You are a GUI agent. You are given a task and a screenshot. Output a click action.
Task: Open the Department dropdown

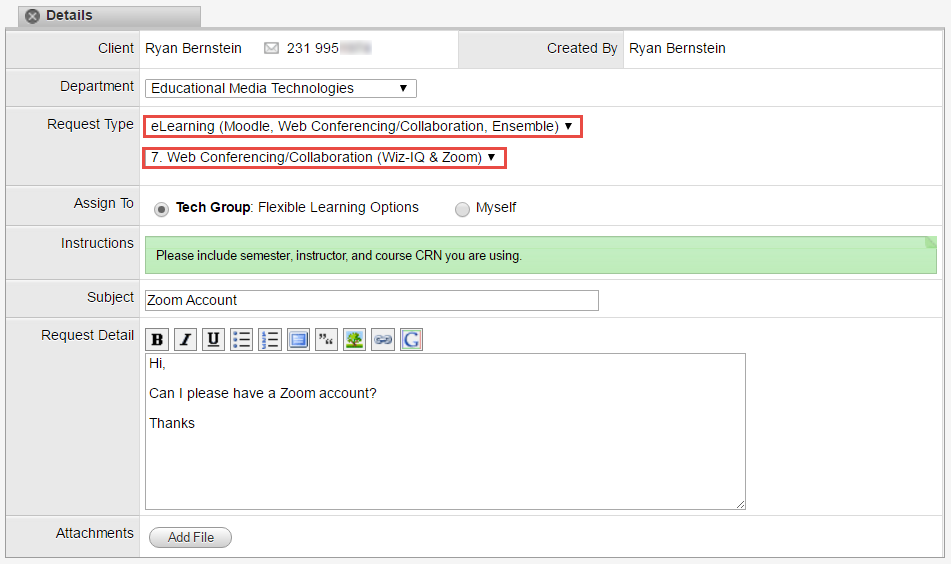pos(281,89)
